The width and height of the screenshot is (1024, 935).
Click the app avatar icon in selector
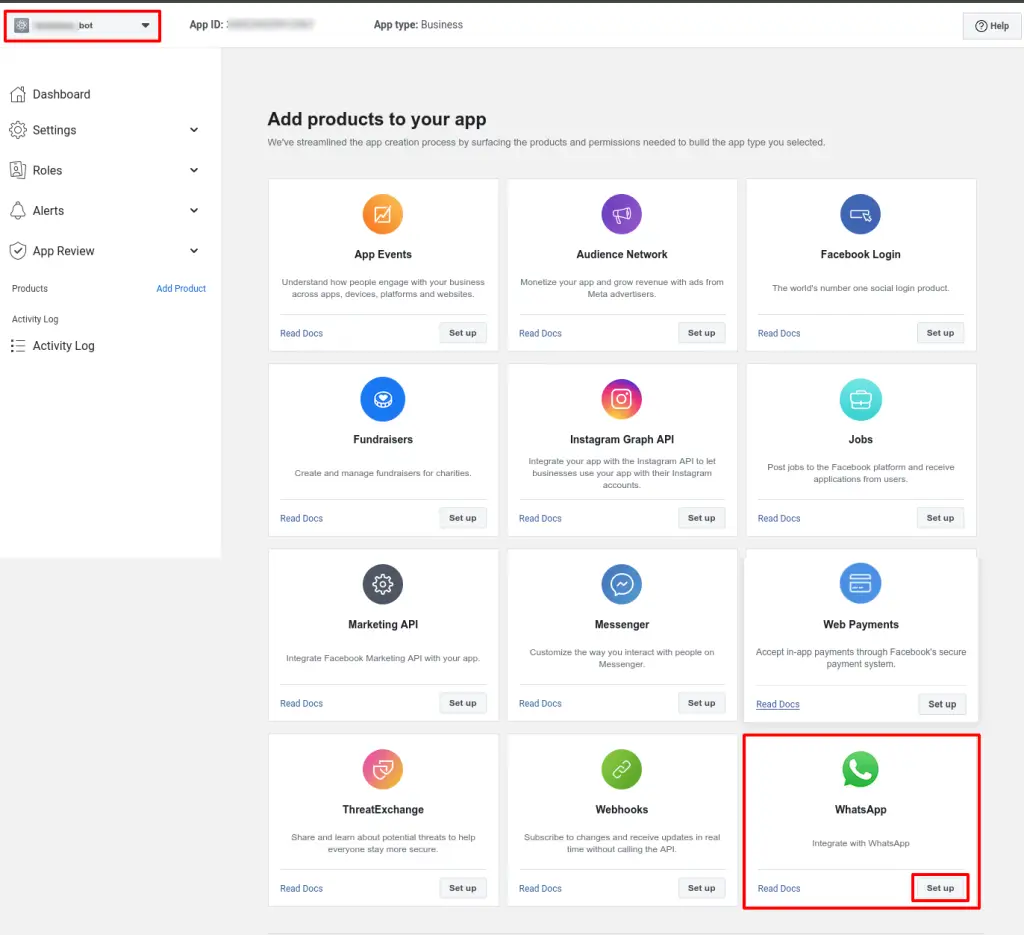point(22,25)
